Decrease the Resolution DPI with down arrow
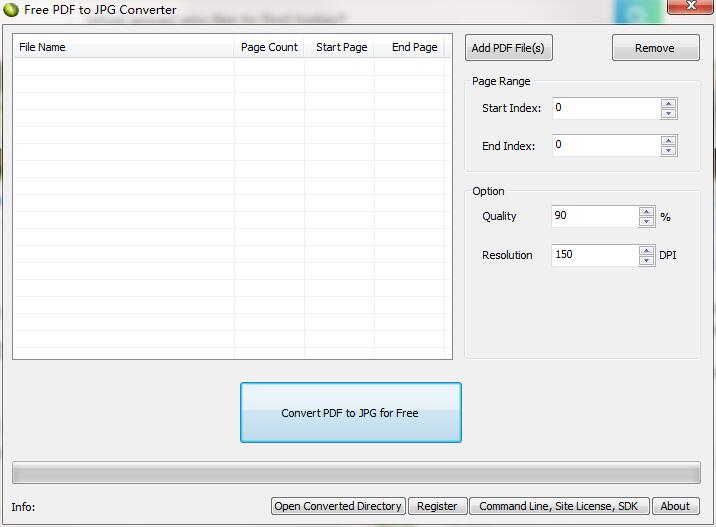 tap(647, 261)
